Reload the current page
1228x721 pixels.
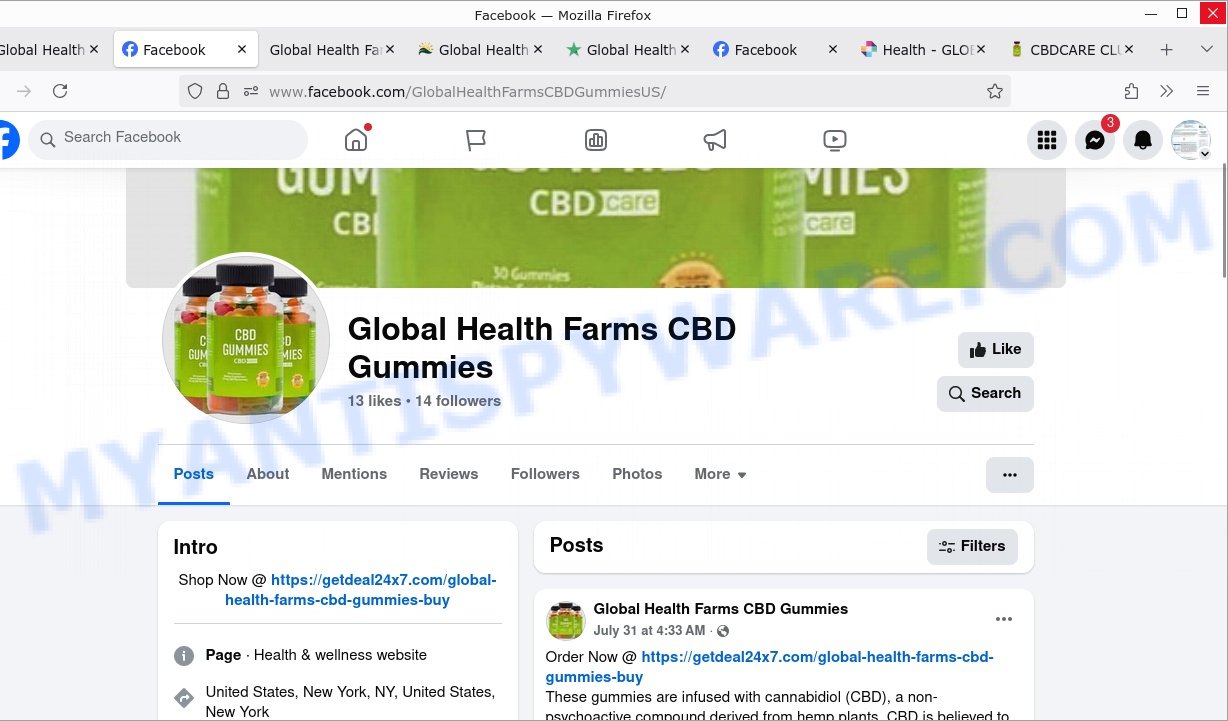[x=60, y=91]
